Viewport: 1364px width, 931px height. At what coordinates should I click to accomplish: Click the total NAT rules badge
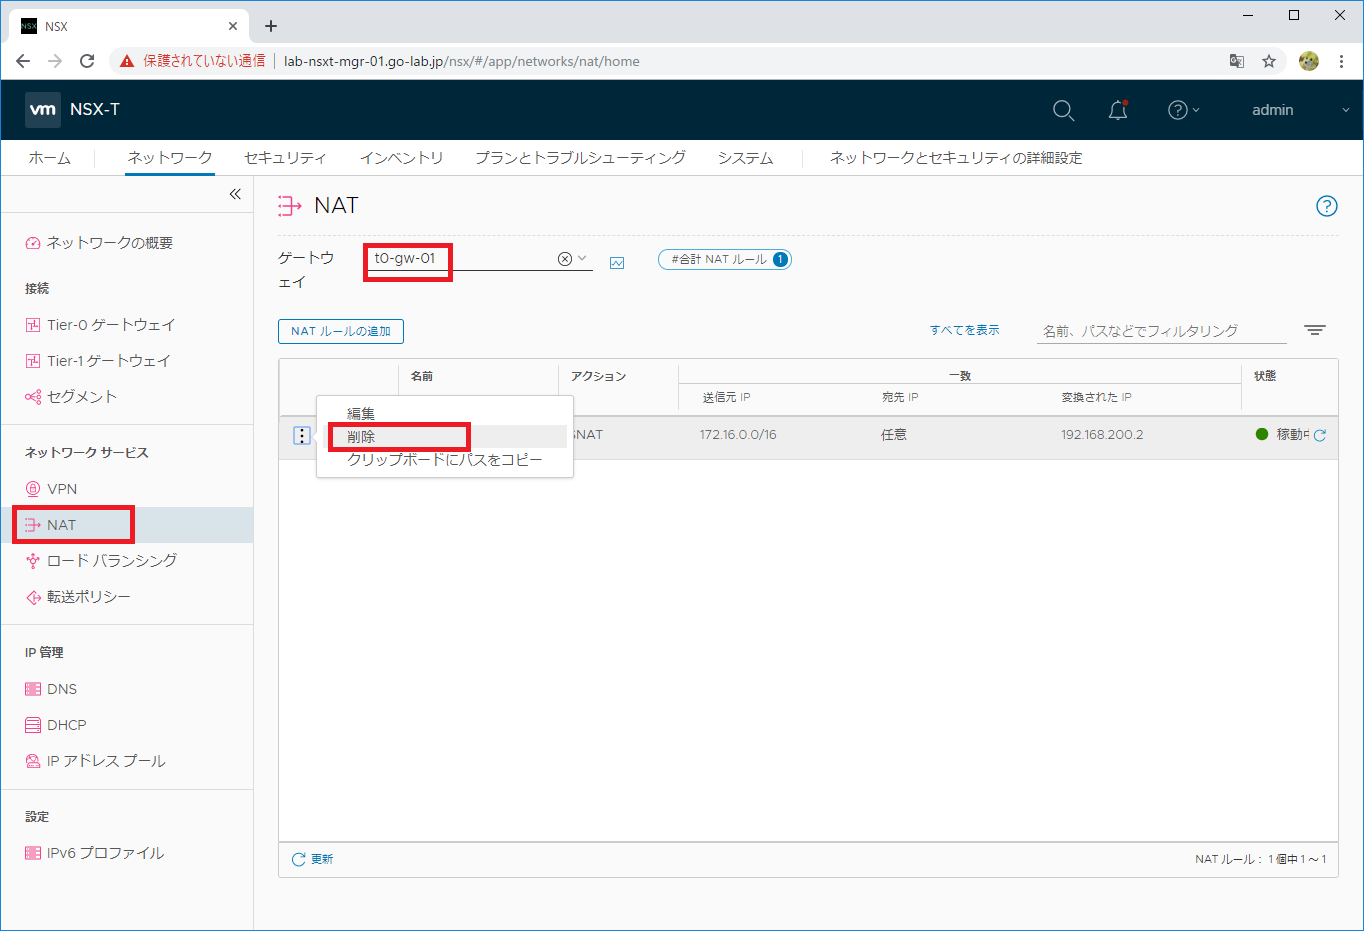coord(725,259)
